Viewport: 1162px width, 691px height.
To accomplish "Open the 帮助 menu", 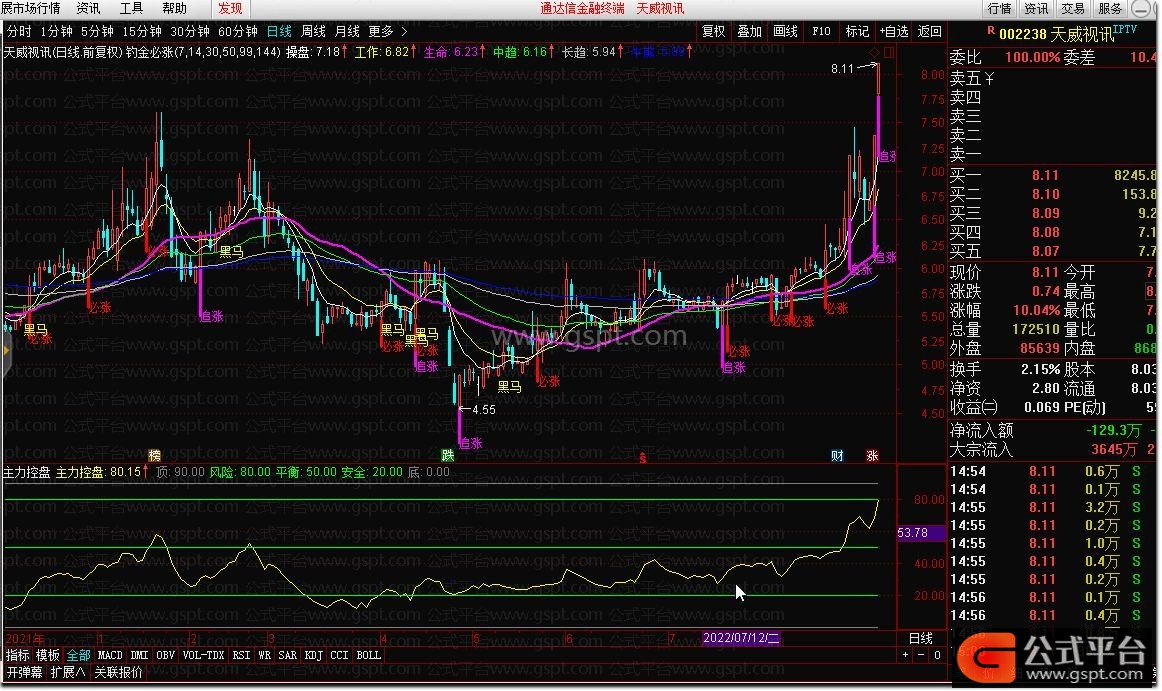I will tap(174, 8).
